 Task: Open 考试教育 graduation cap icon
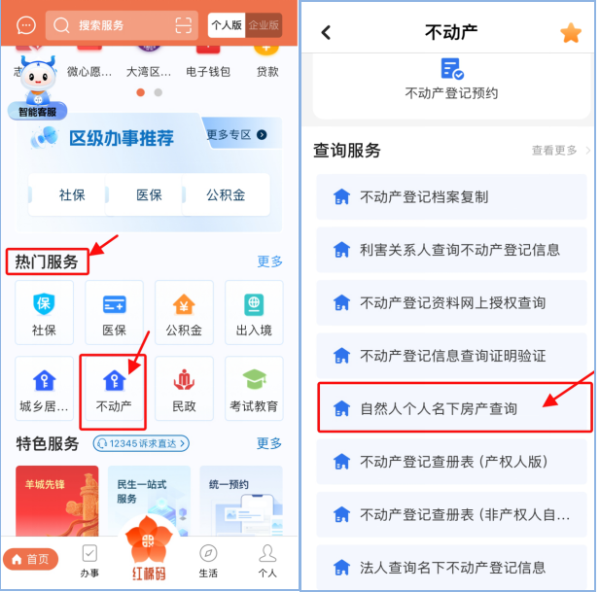coord(254,380)
